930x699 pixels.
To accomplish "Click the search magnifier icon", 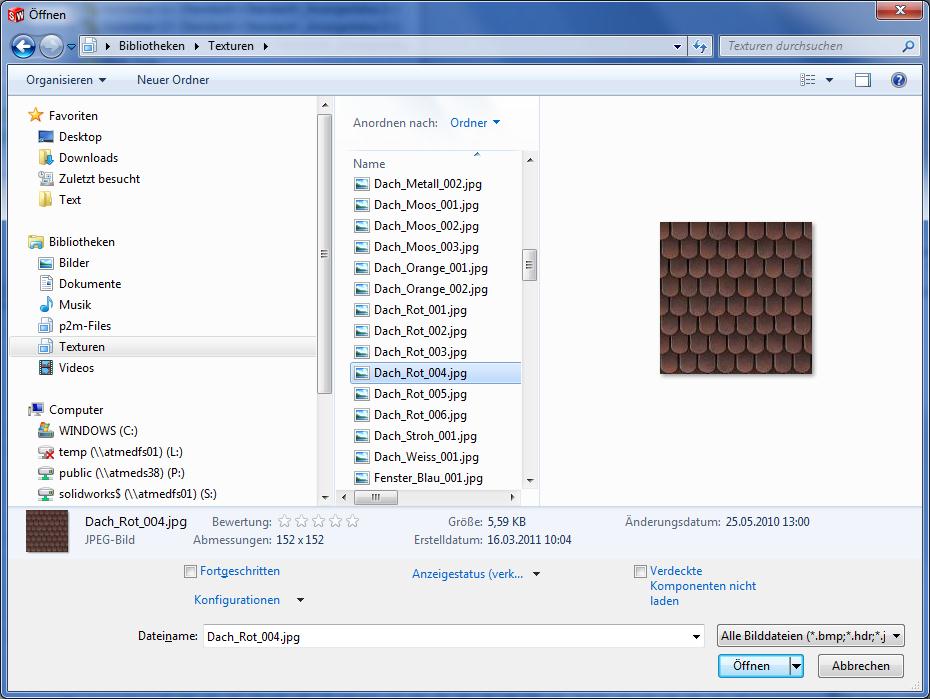I will pos(908,46).
